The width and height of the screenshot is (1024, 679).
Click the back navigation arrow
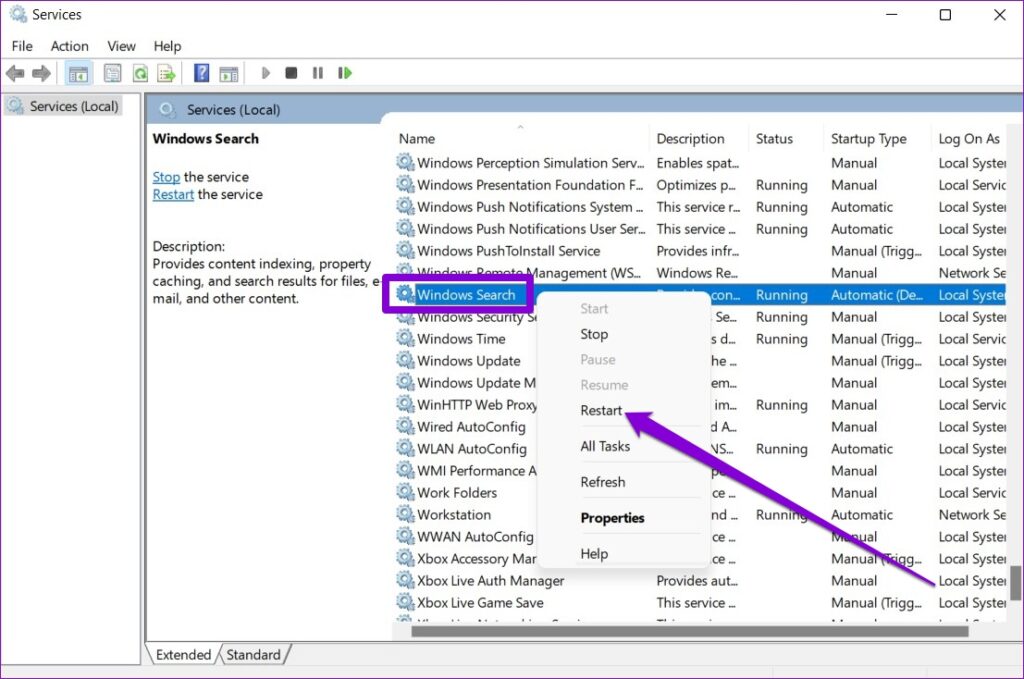[14, 72]
